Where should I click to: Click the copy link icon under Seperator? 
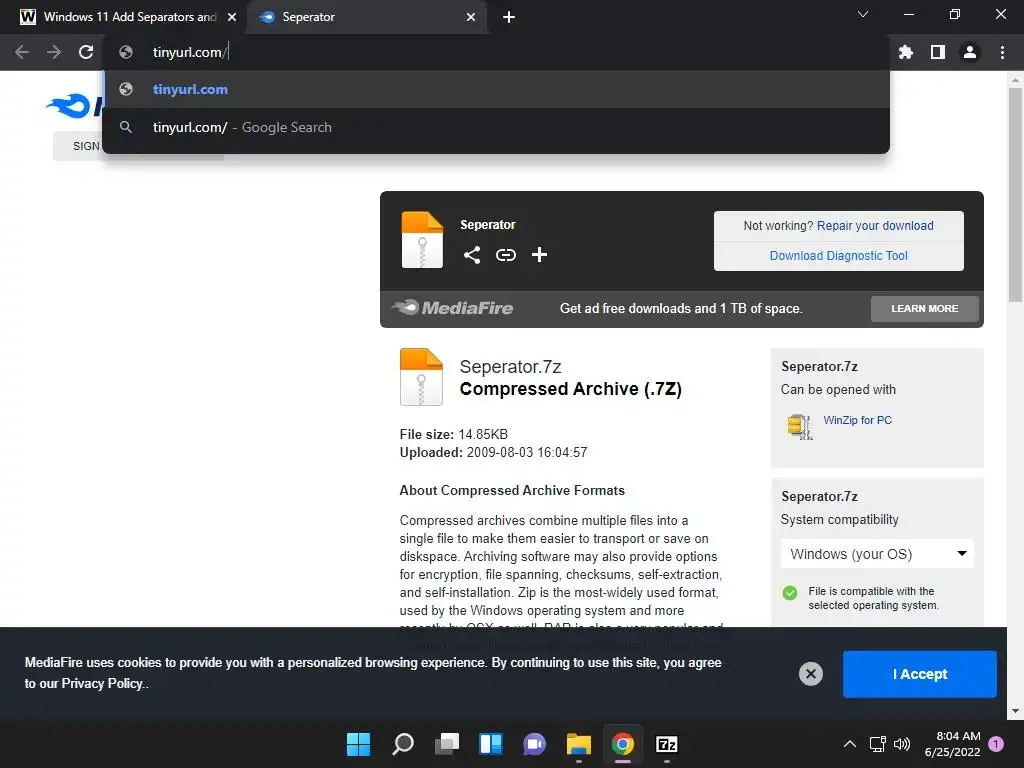click(505, 255)
